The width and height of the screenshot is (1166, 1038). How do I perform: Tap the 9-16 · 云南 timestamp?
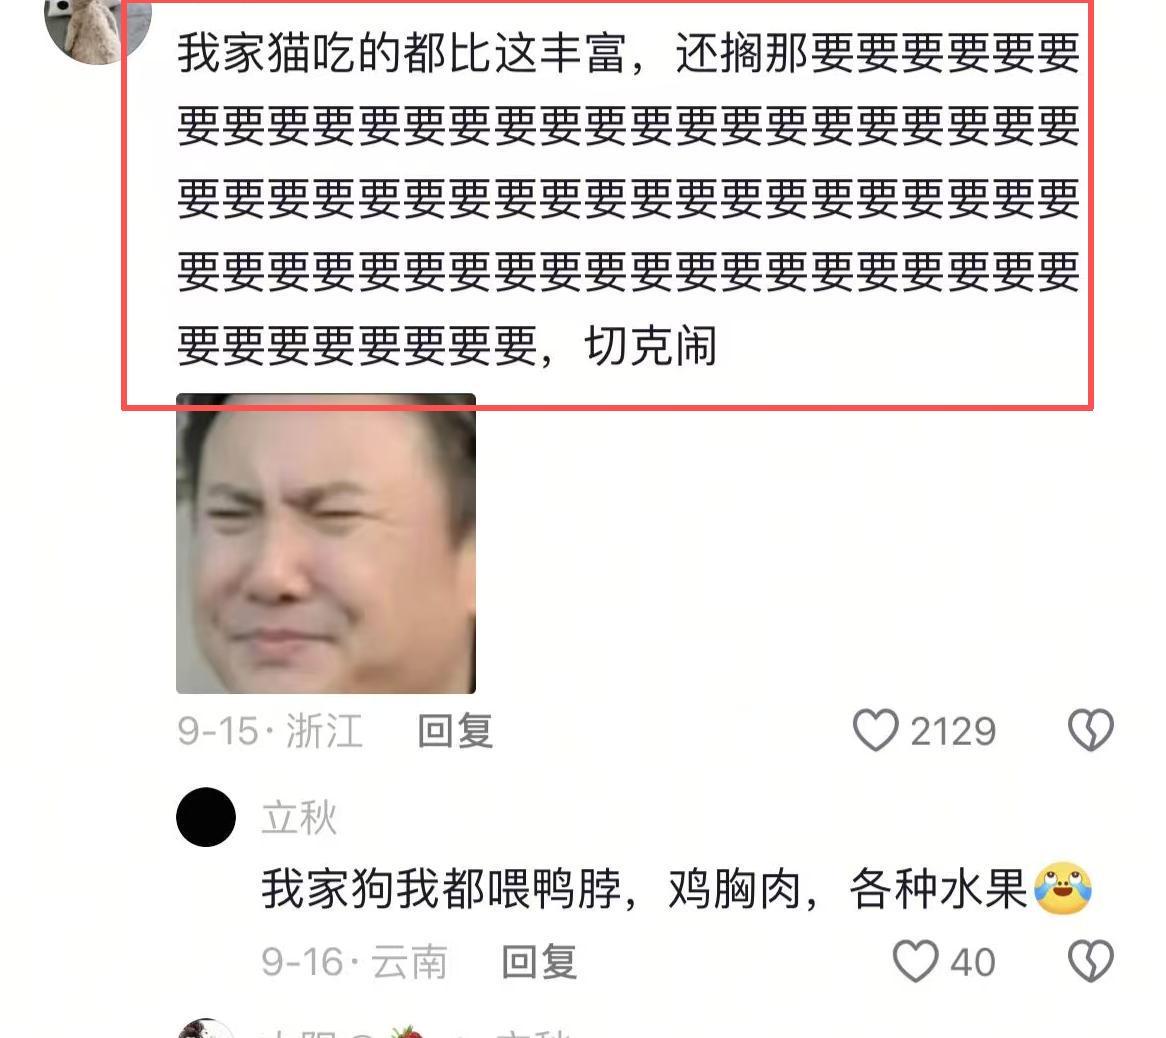tap(354, 962)
